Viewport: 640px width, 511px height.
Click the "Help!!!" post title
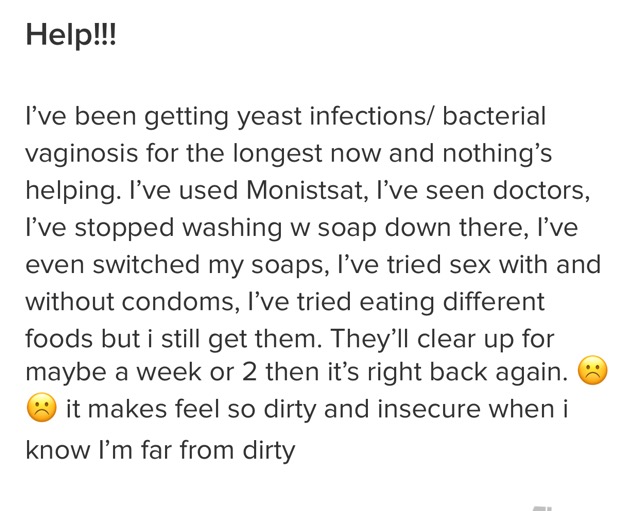(71, 35)
